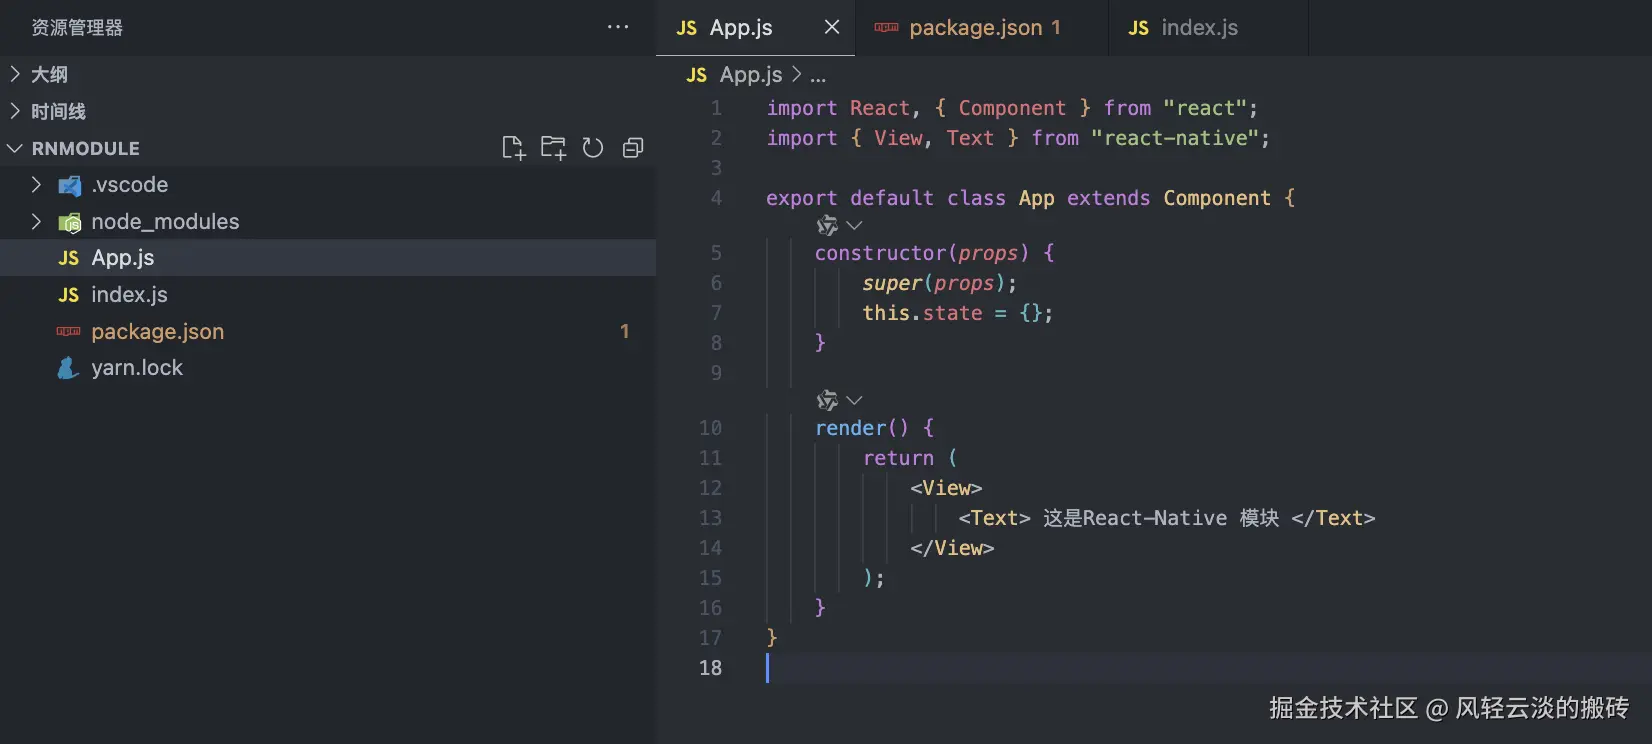Click the problem count badge beside package.json
This screenshot has width=1652, height=744.
(625, 331)
